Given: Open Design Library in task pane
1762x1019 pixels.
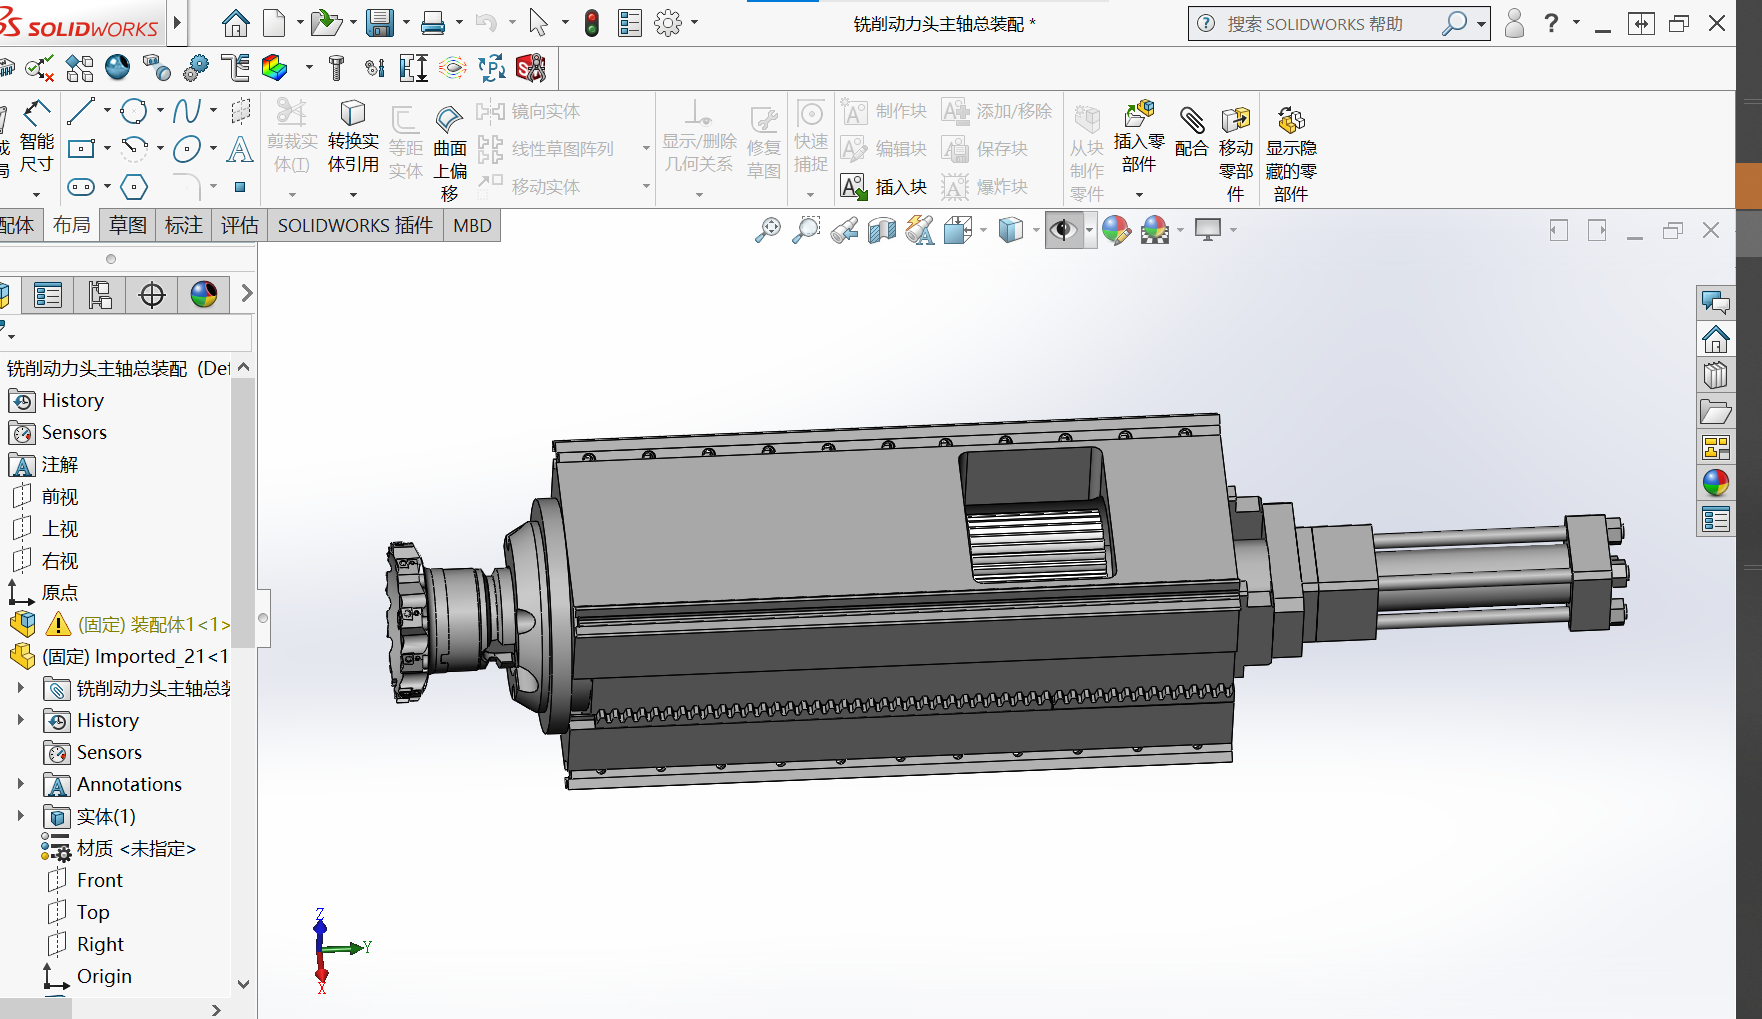Looking at the screenshot, I should [1716, 375].
